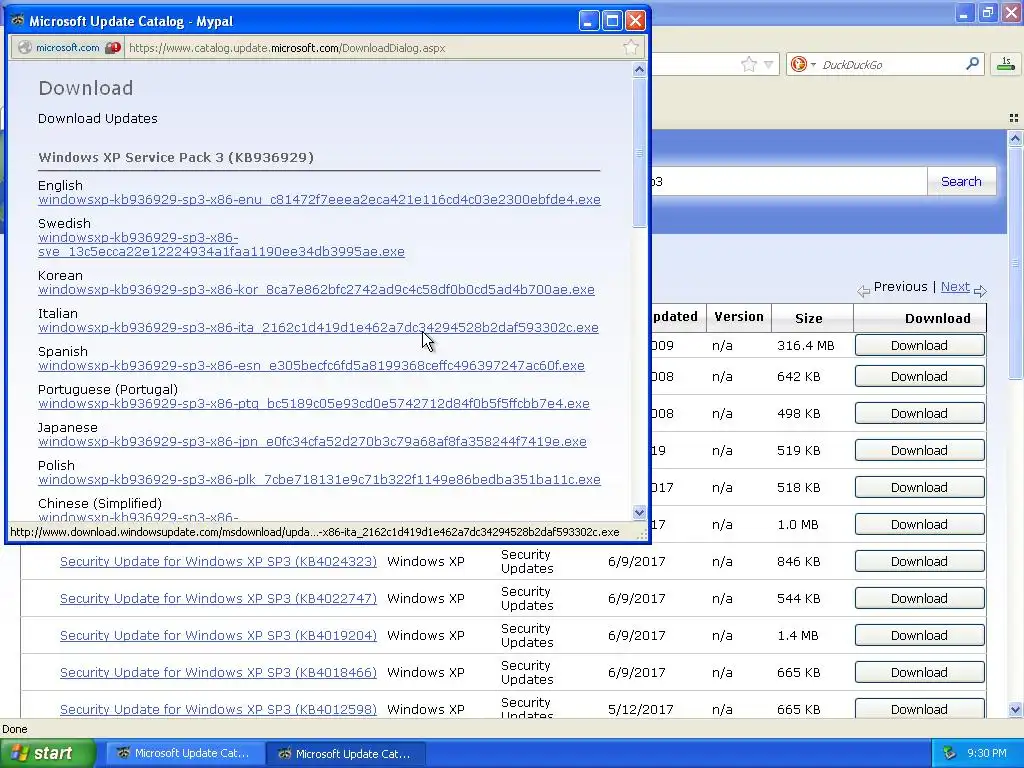Click the system tray notification icon near the clock
The width and height of the screenshot is (1024, 768).
coord(950,753)
